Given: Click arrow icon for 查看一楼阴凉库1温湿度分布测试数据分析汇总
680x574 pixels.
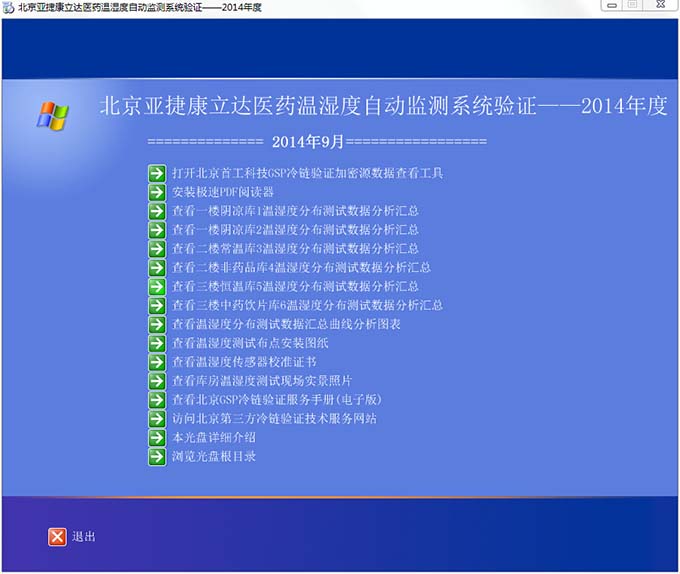Looking at the screenshot, I should [157, 211].
